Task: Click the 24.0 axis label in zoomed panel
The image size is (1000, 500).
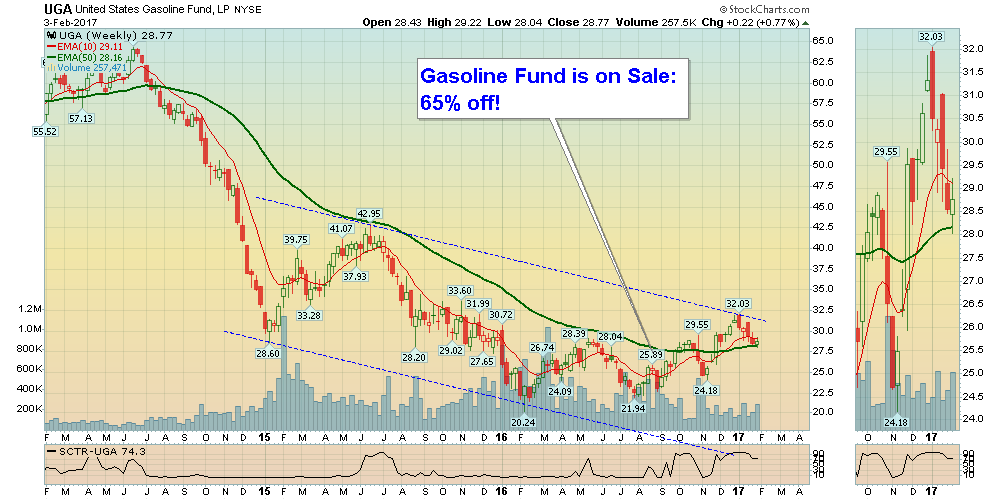Action: click(971, 419)
